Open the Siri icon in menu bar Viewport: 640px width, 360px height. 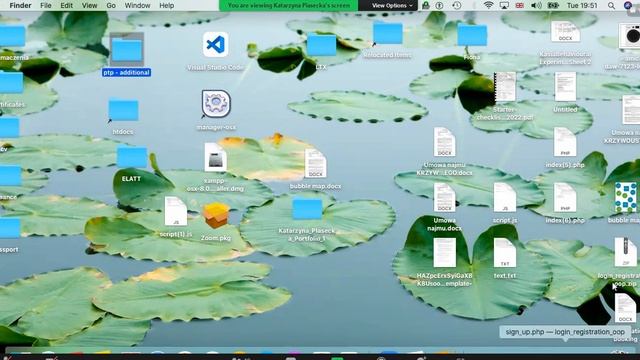pos(628,5)
